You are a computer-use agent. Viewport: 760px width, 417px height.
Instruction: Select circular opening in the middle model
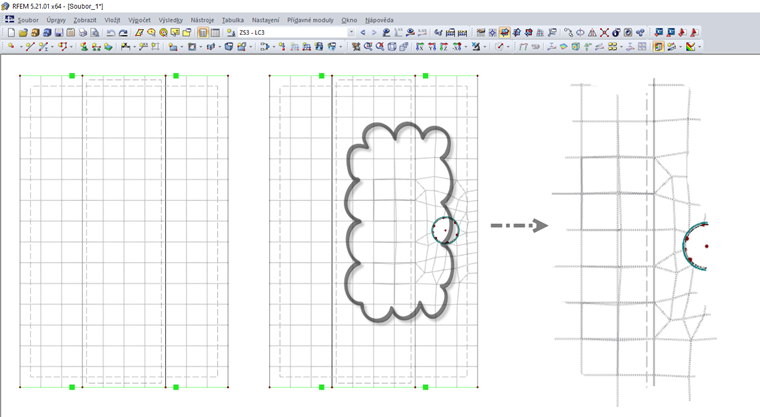[445, 230]
